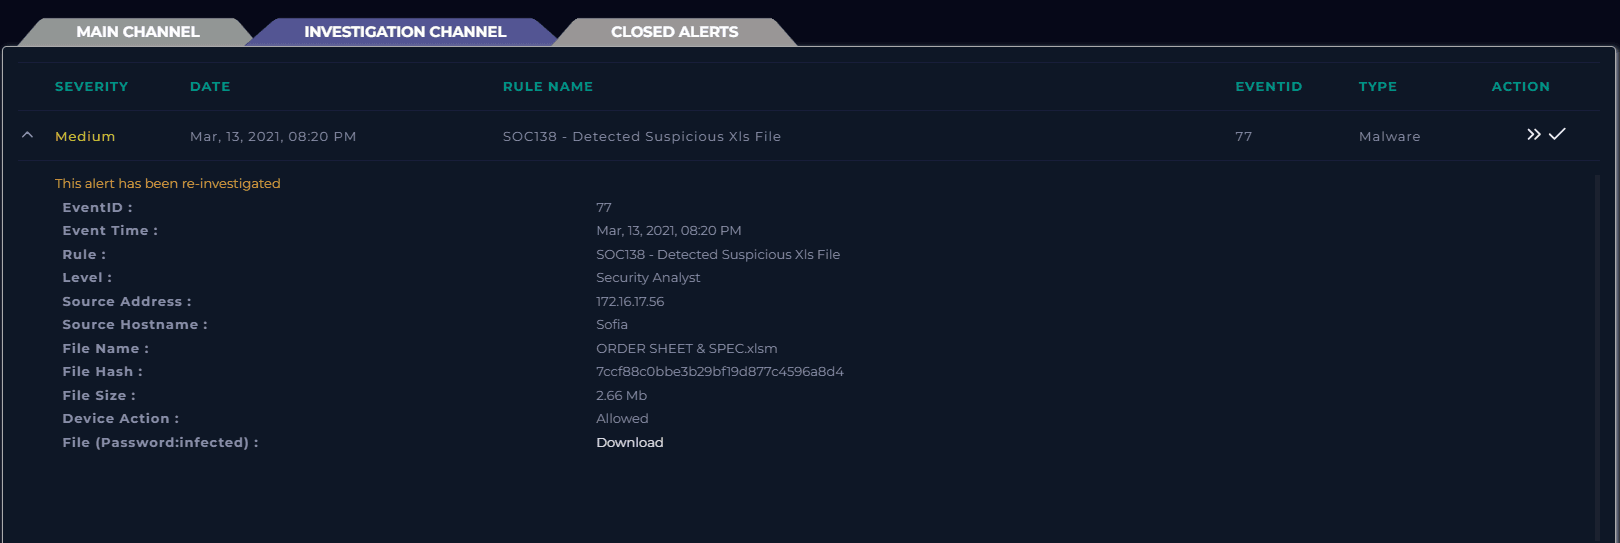
Task: Click the Date column header
Action: 210,87
